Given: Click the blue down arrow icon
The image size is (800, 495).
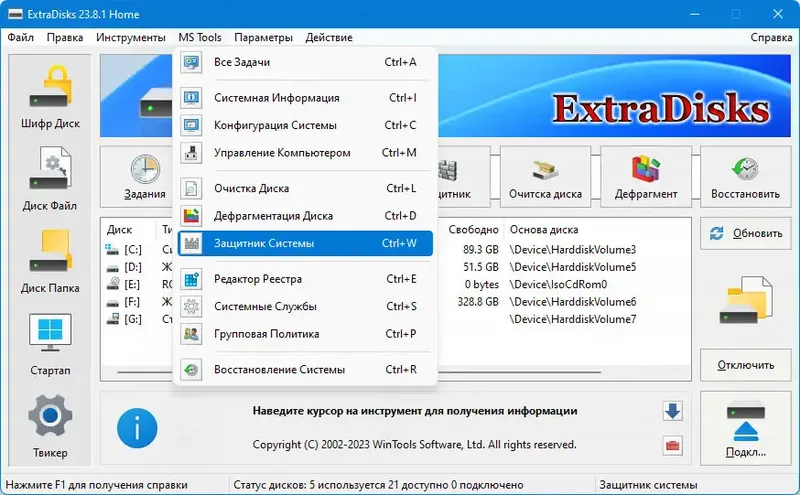Looking at the screenshot, I should [672, 411].
